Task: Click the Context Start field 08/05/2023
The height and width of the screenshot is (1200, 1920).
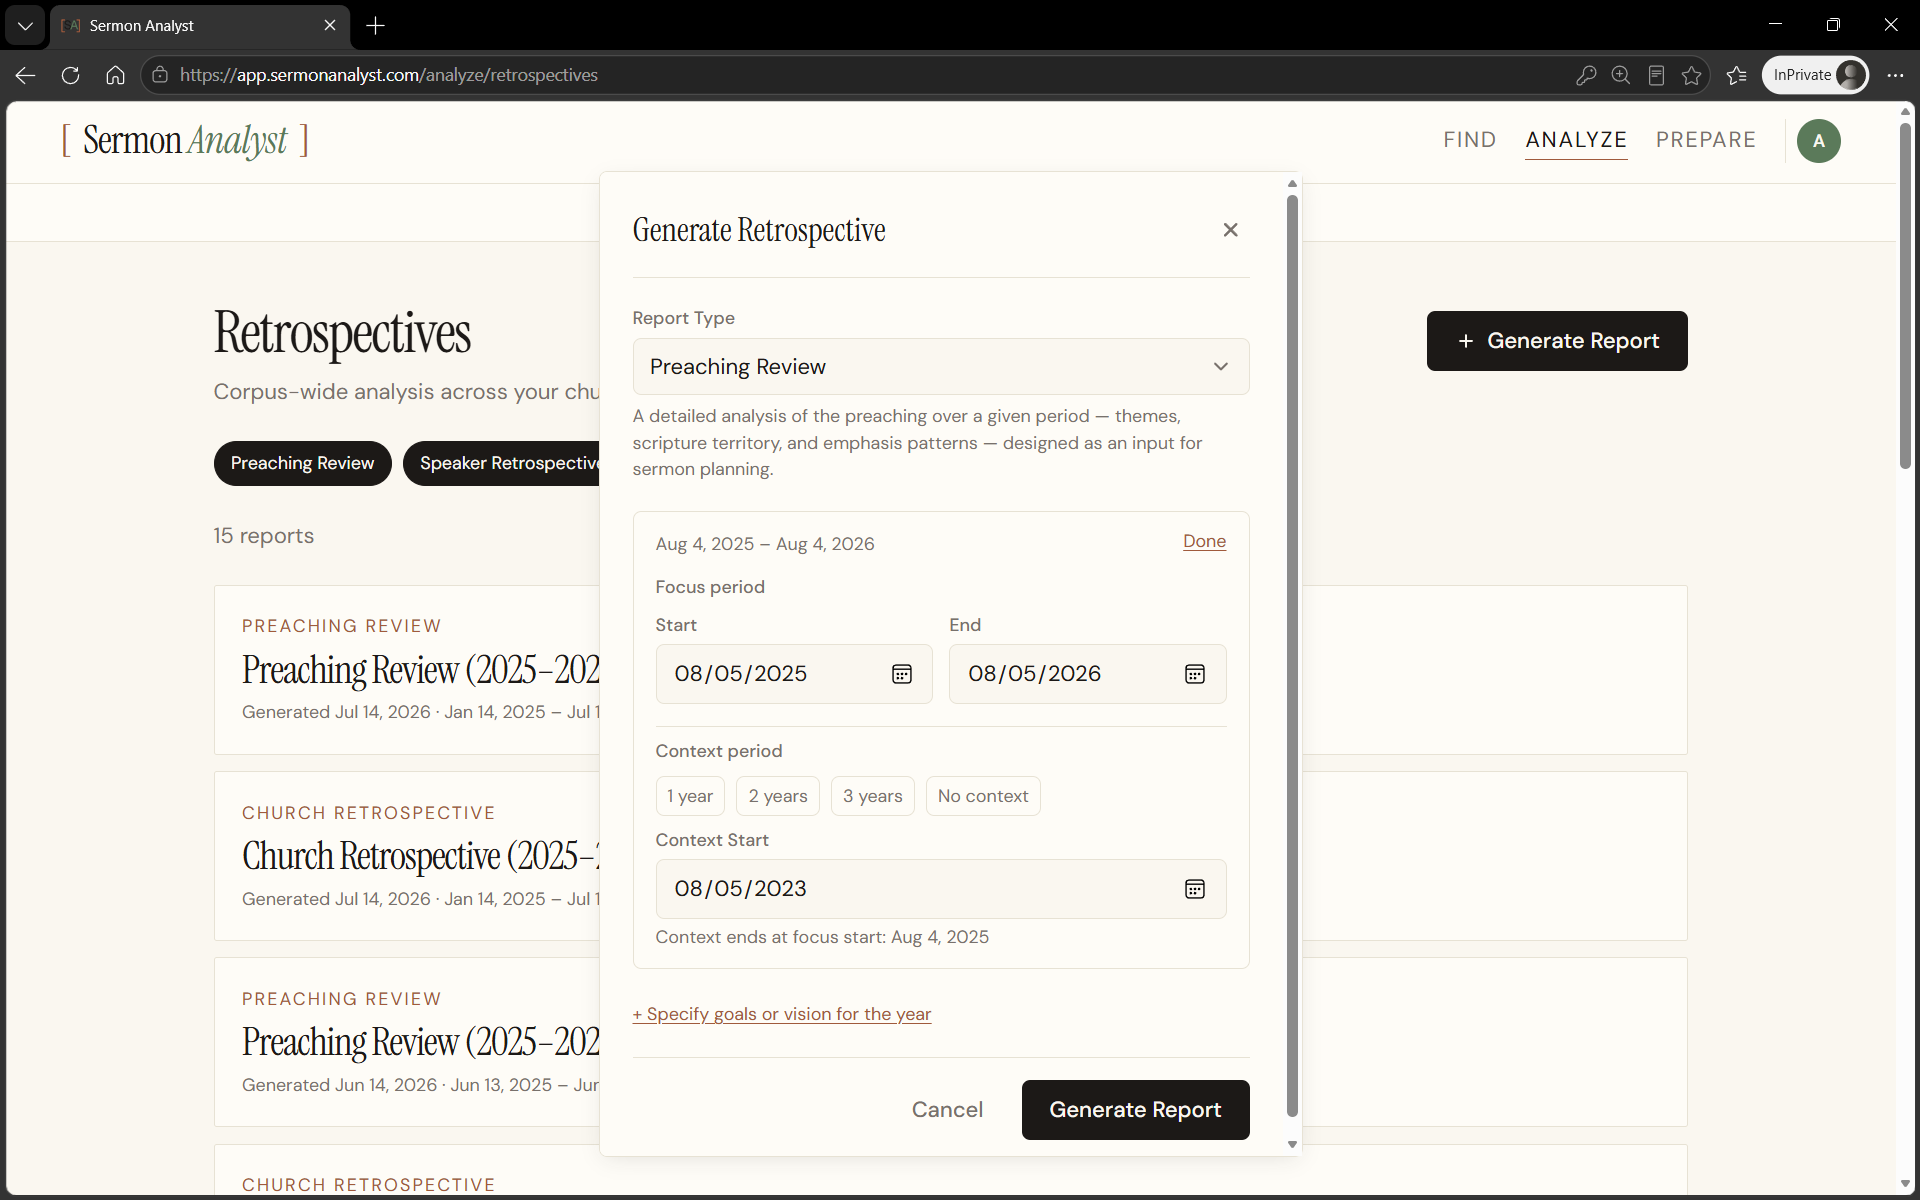Action: point(940,889)
